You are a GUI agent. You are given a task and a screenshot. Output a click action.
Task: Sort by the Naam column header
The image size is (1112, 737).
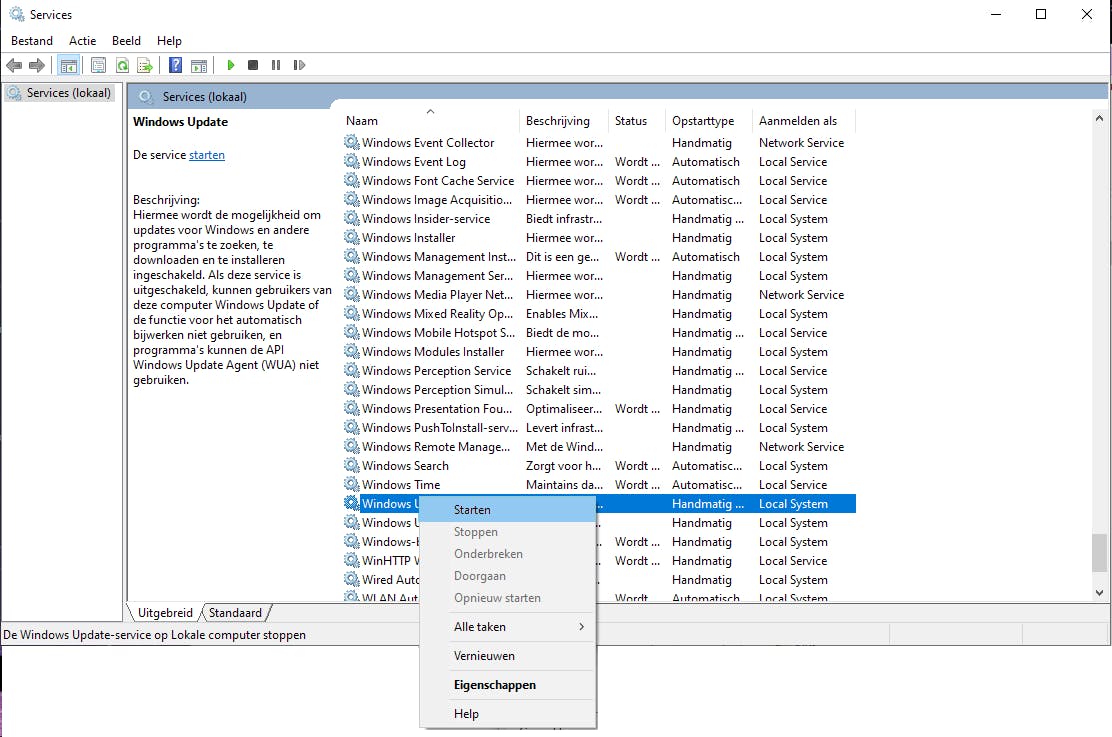430,121
